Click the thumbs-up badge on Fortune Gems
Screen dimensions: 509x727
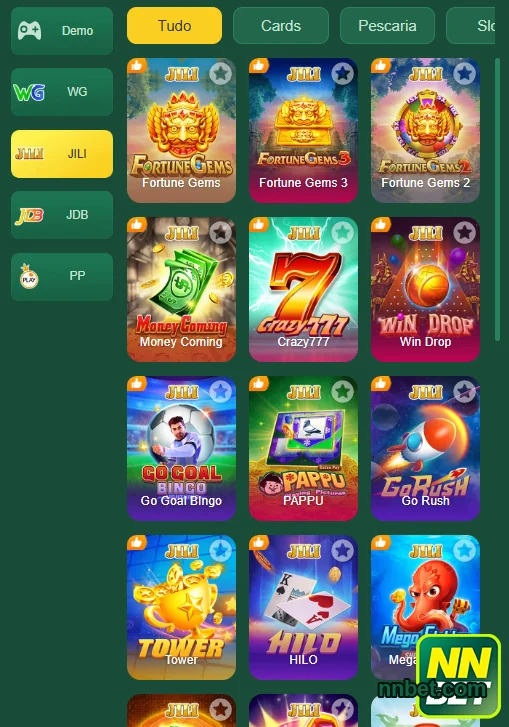click(x=136, y=66)
